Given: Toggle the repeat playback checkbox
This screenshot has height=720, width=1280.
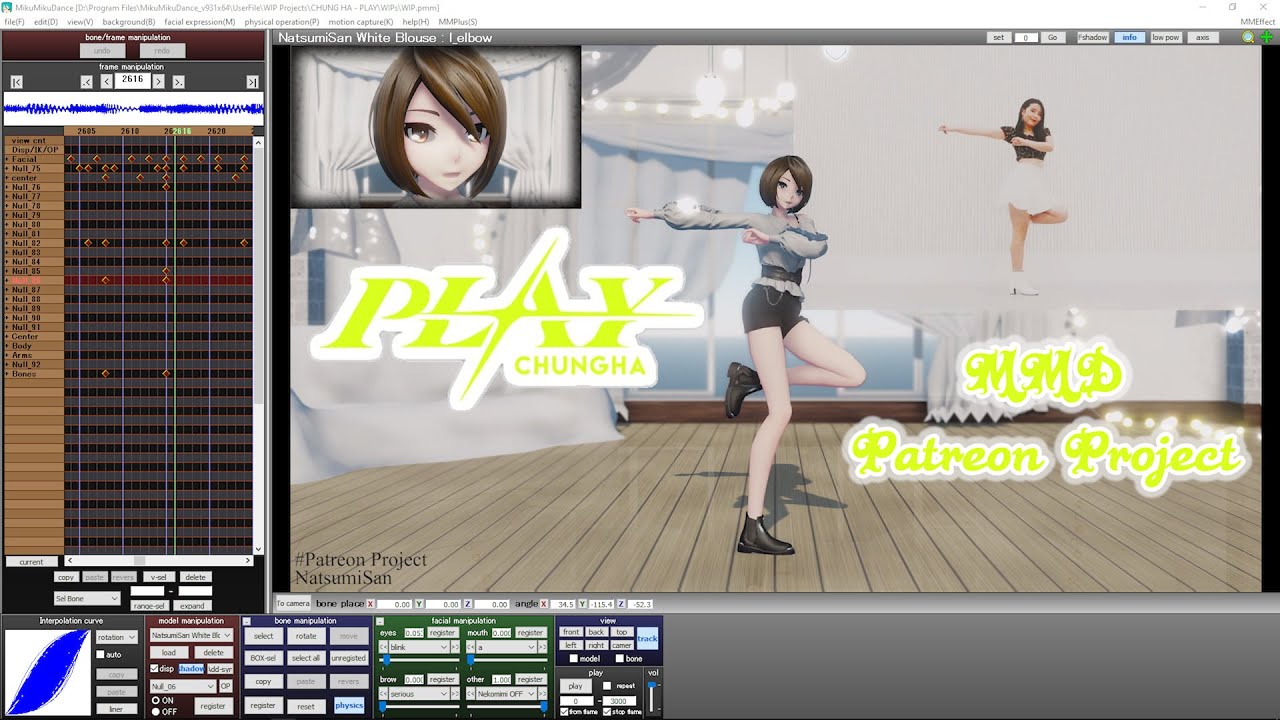Looking at the screenshot, I should [608, 686].
